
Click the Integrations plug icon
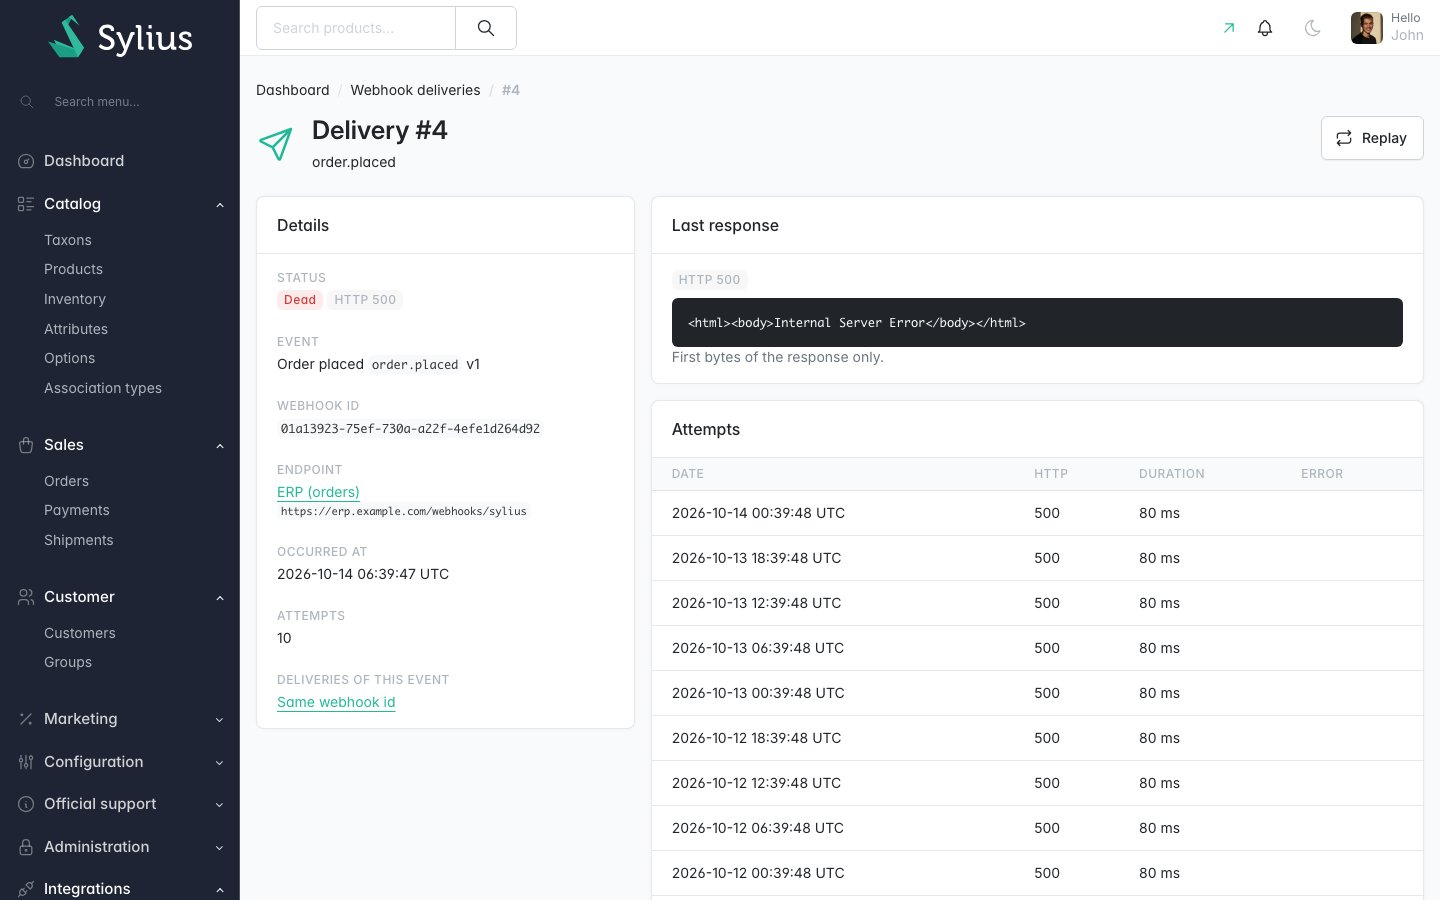coord(26,889)
